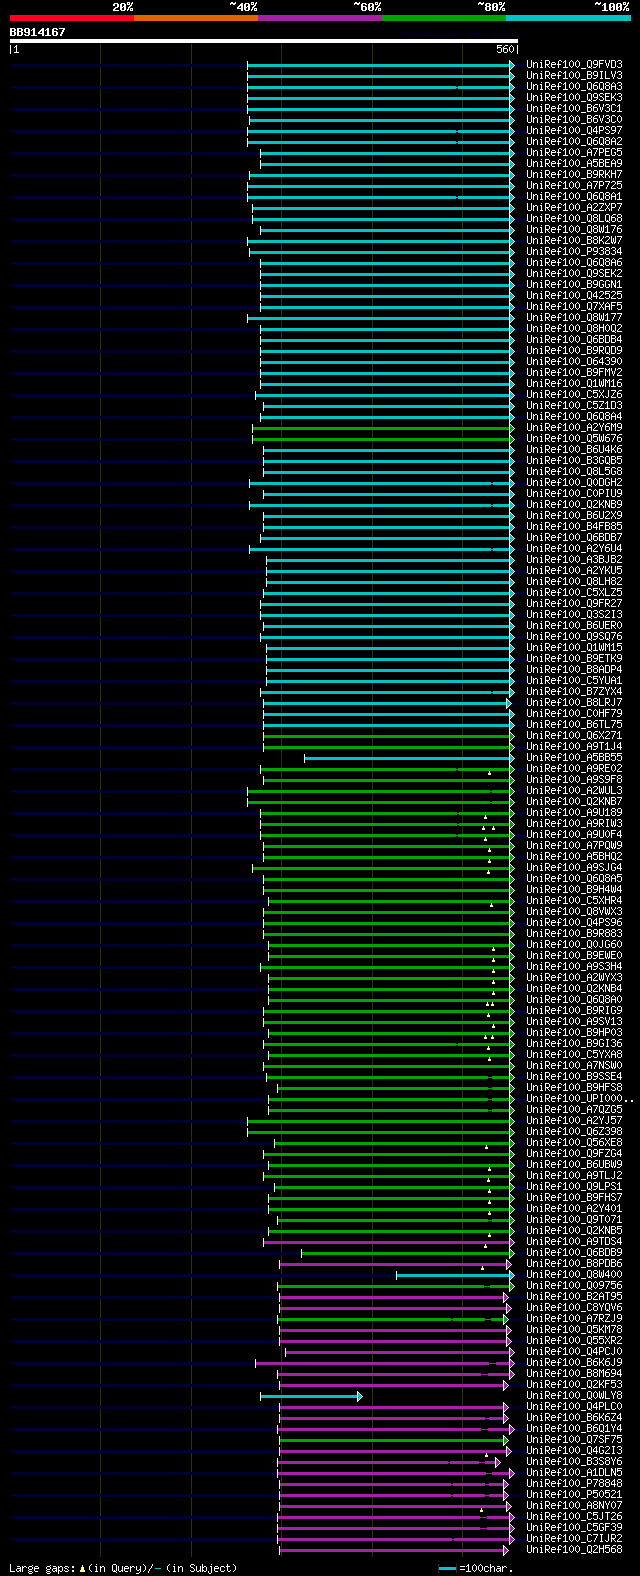Click the short cyan bar for Q0WLY8
Screen dimensions: 640x1576
(x=311, y=1396)
